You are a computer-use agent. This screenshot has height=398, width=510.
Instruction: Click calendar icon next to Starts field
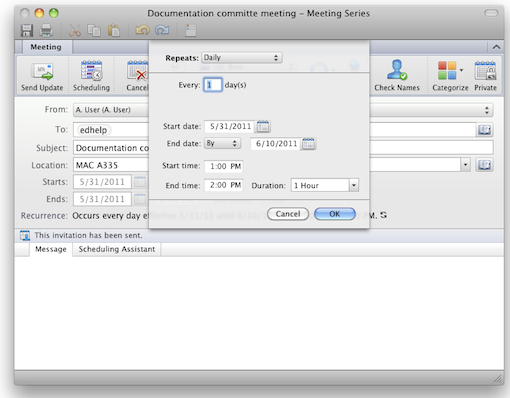coord(140,182)
